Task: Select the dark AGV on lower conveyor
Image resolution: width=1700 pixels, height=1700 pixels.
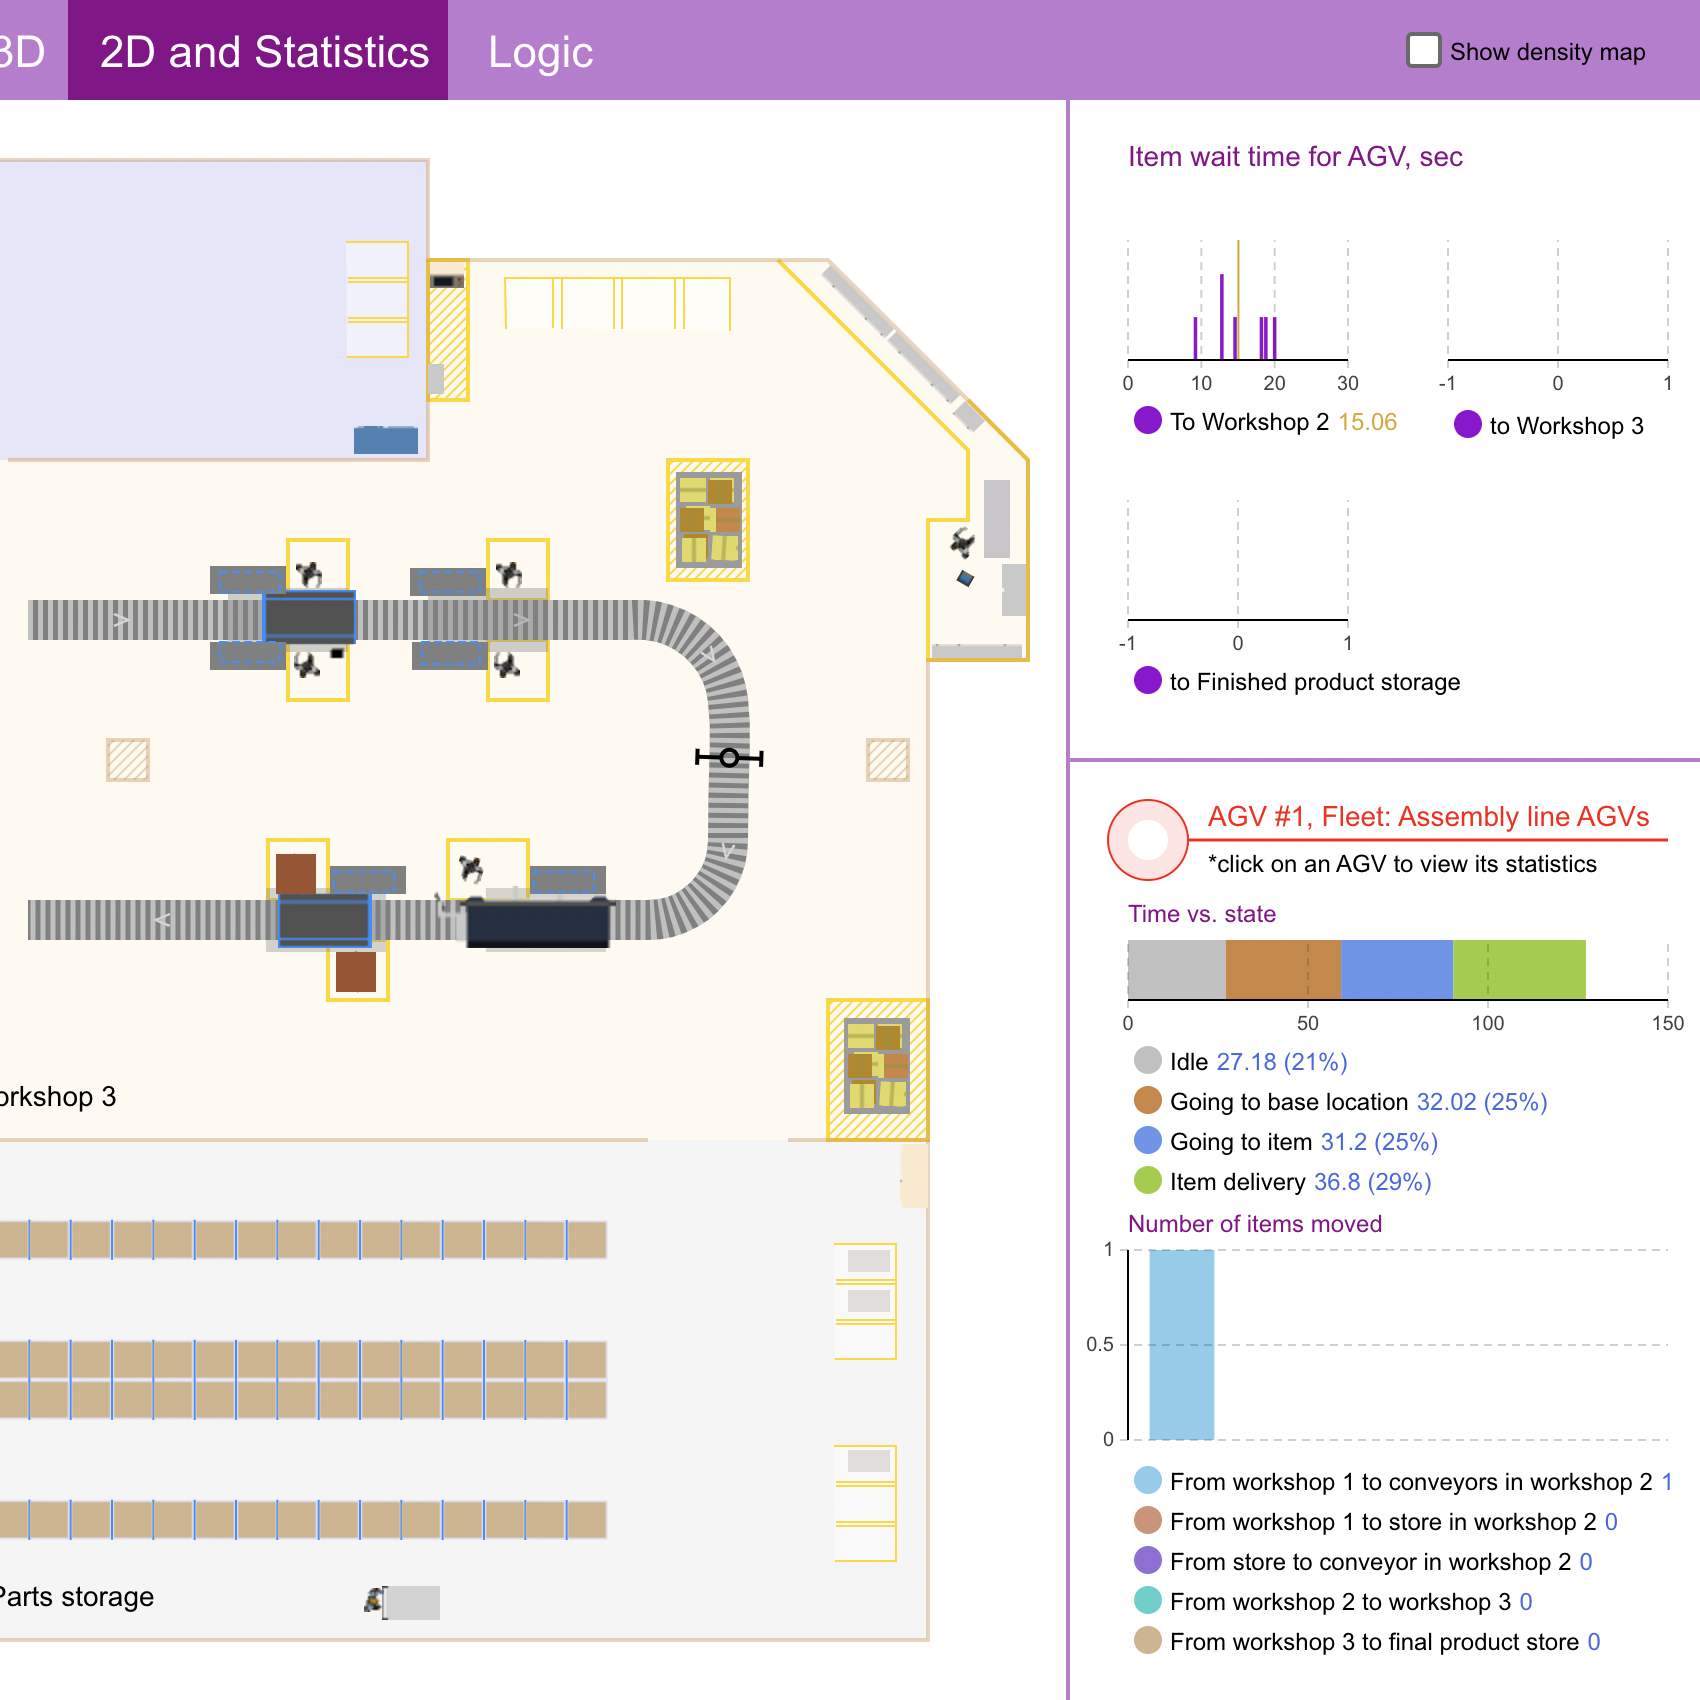Action: coord(537,922)
